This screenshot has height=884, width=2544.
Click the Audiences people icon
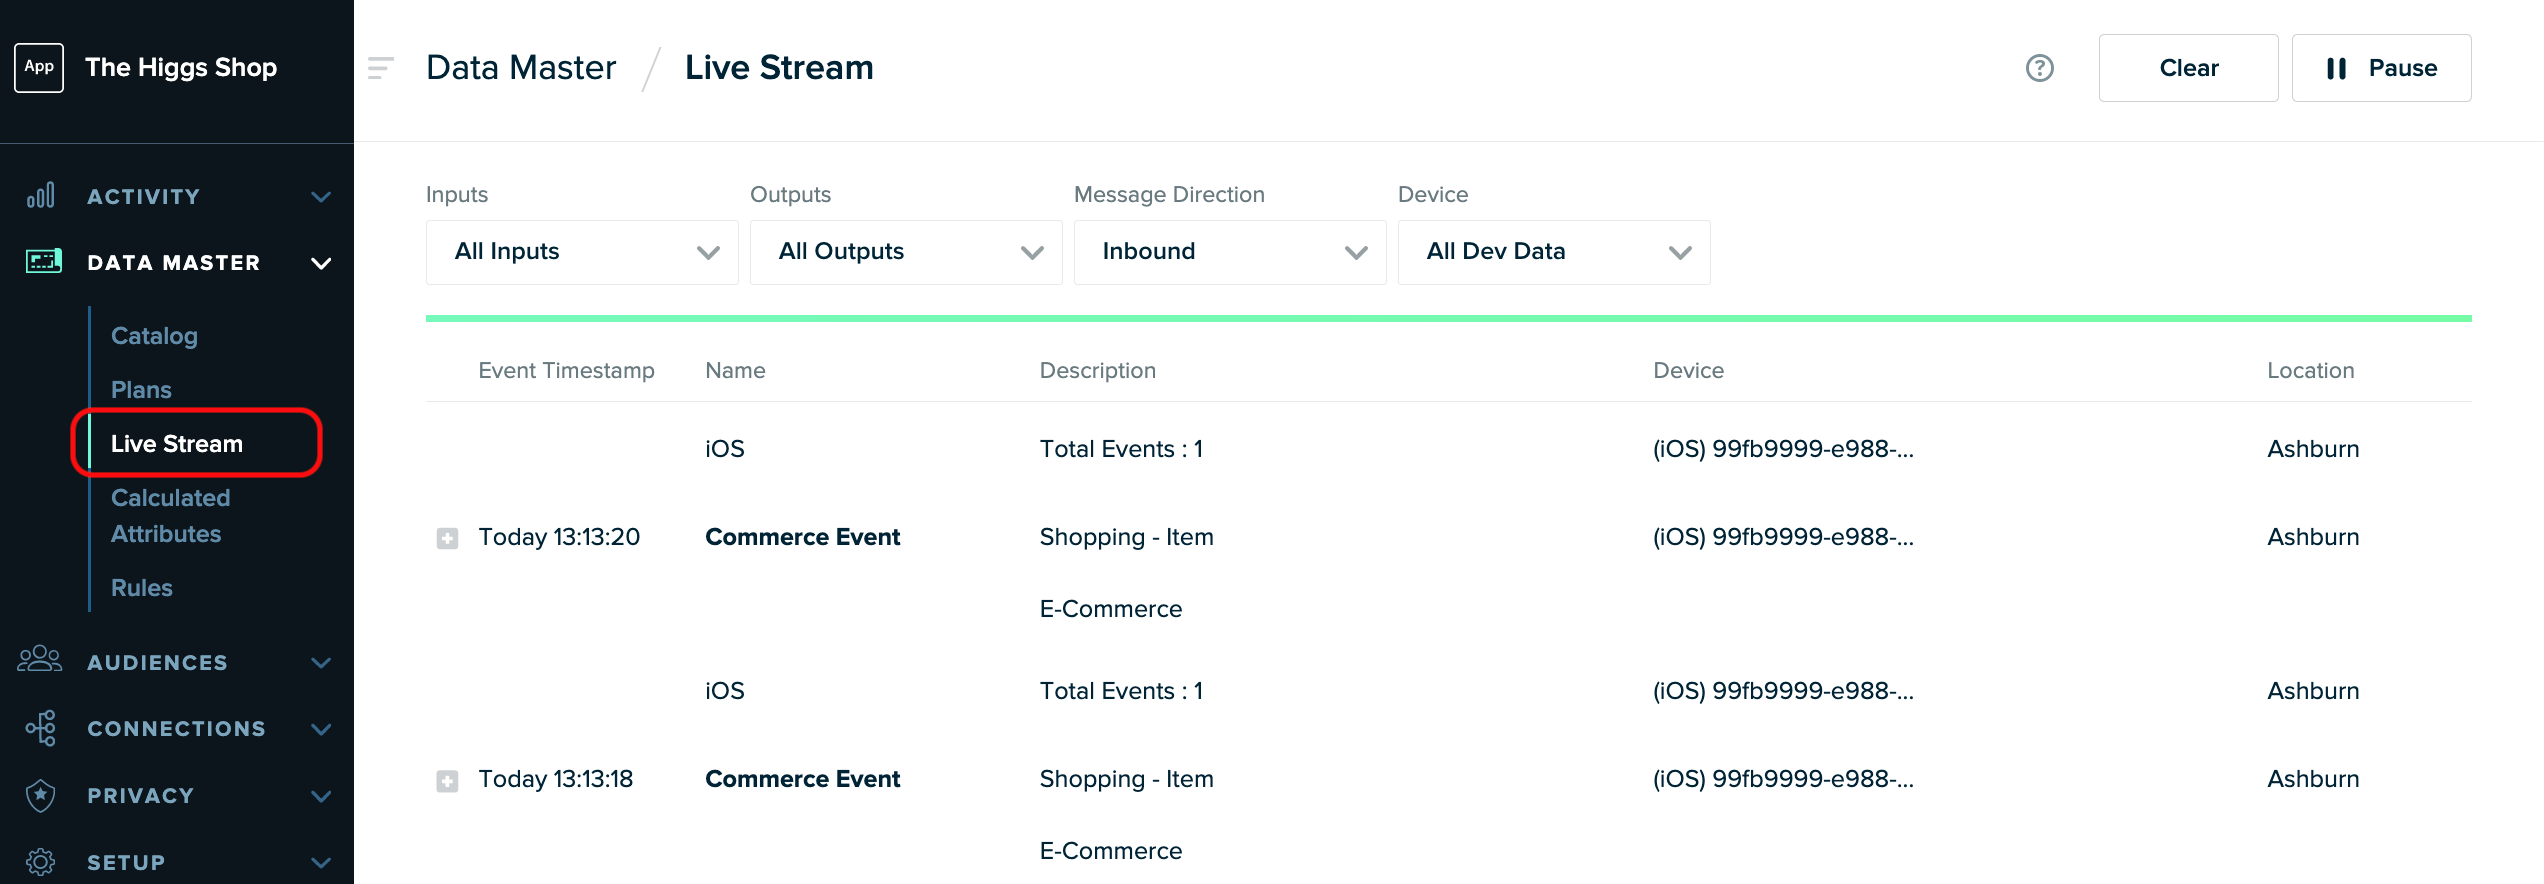[40, 660]
